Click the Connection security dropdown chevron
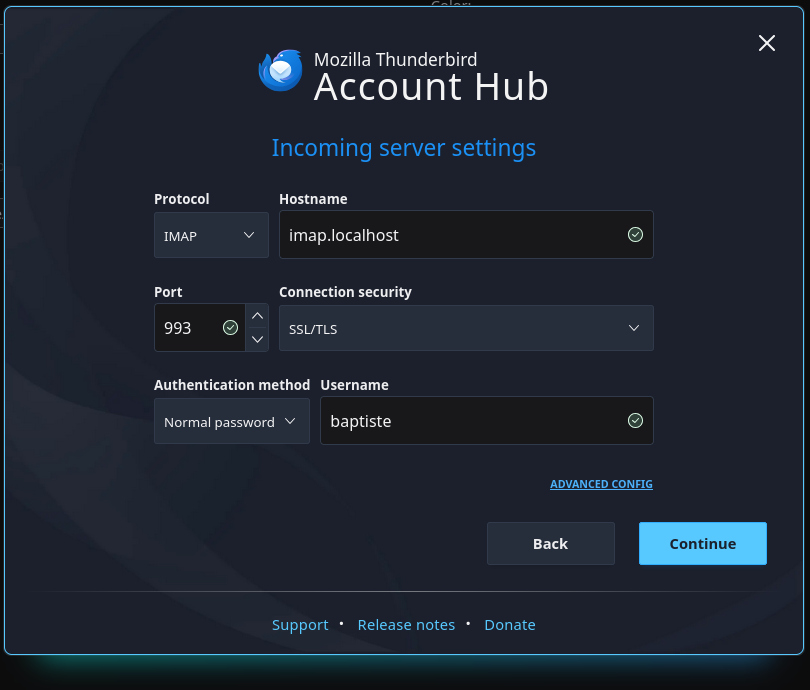Viewport: 810px width, 690px height. [633, 327]
